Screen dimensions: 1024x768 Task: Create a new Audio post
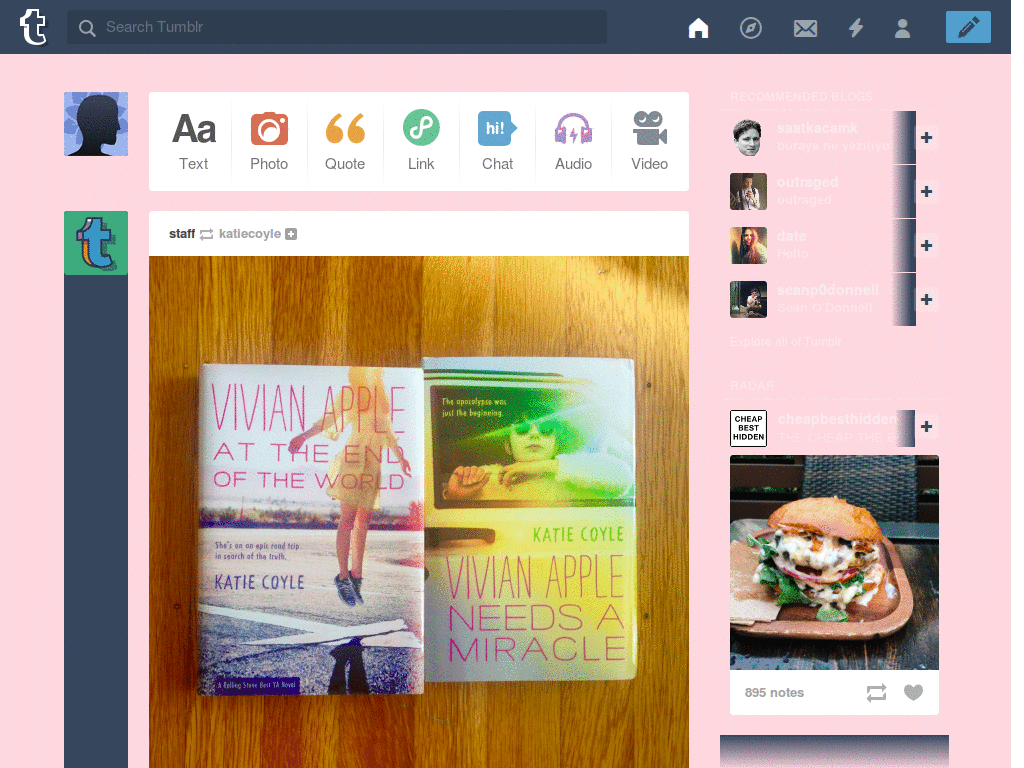[573, 141]
